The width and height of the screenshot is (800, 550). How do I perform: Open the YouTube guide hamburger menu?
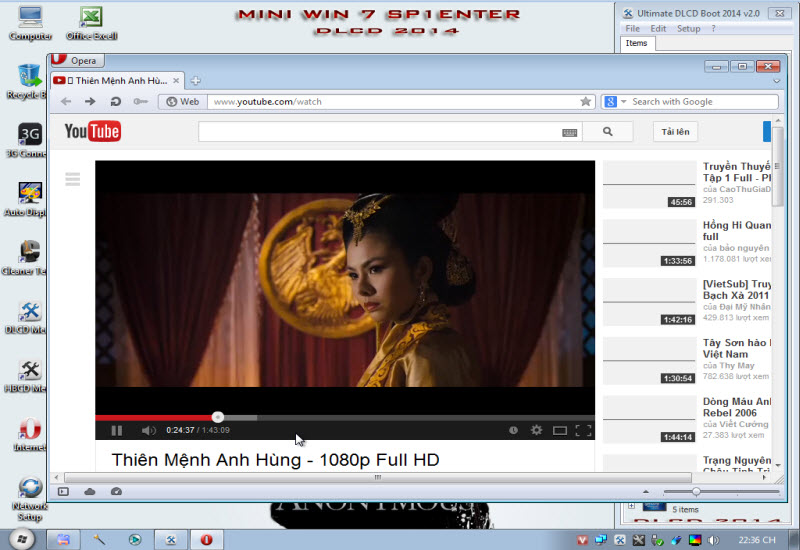click(72, 179)
